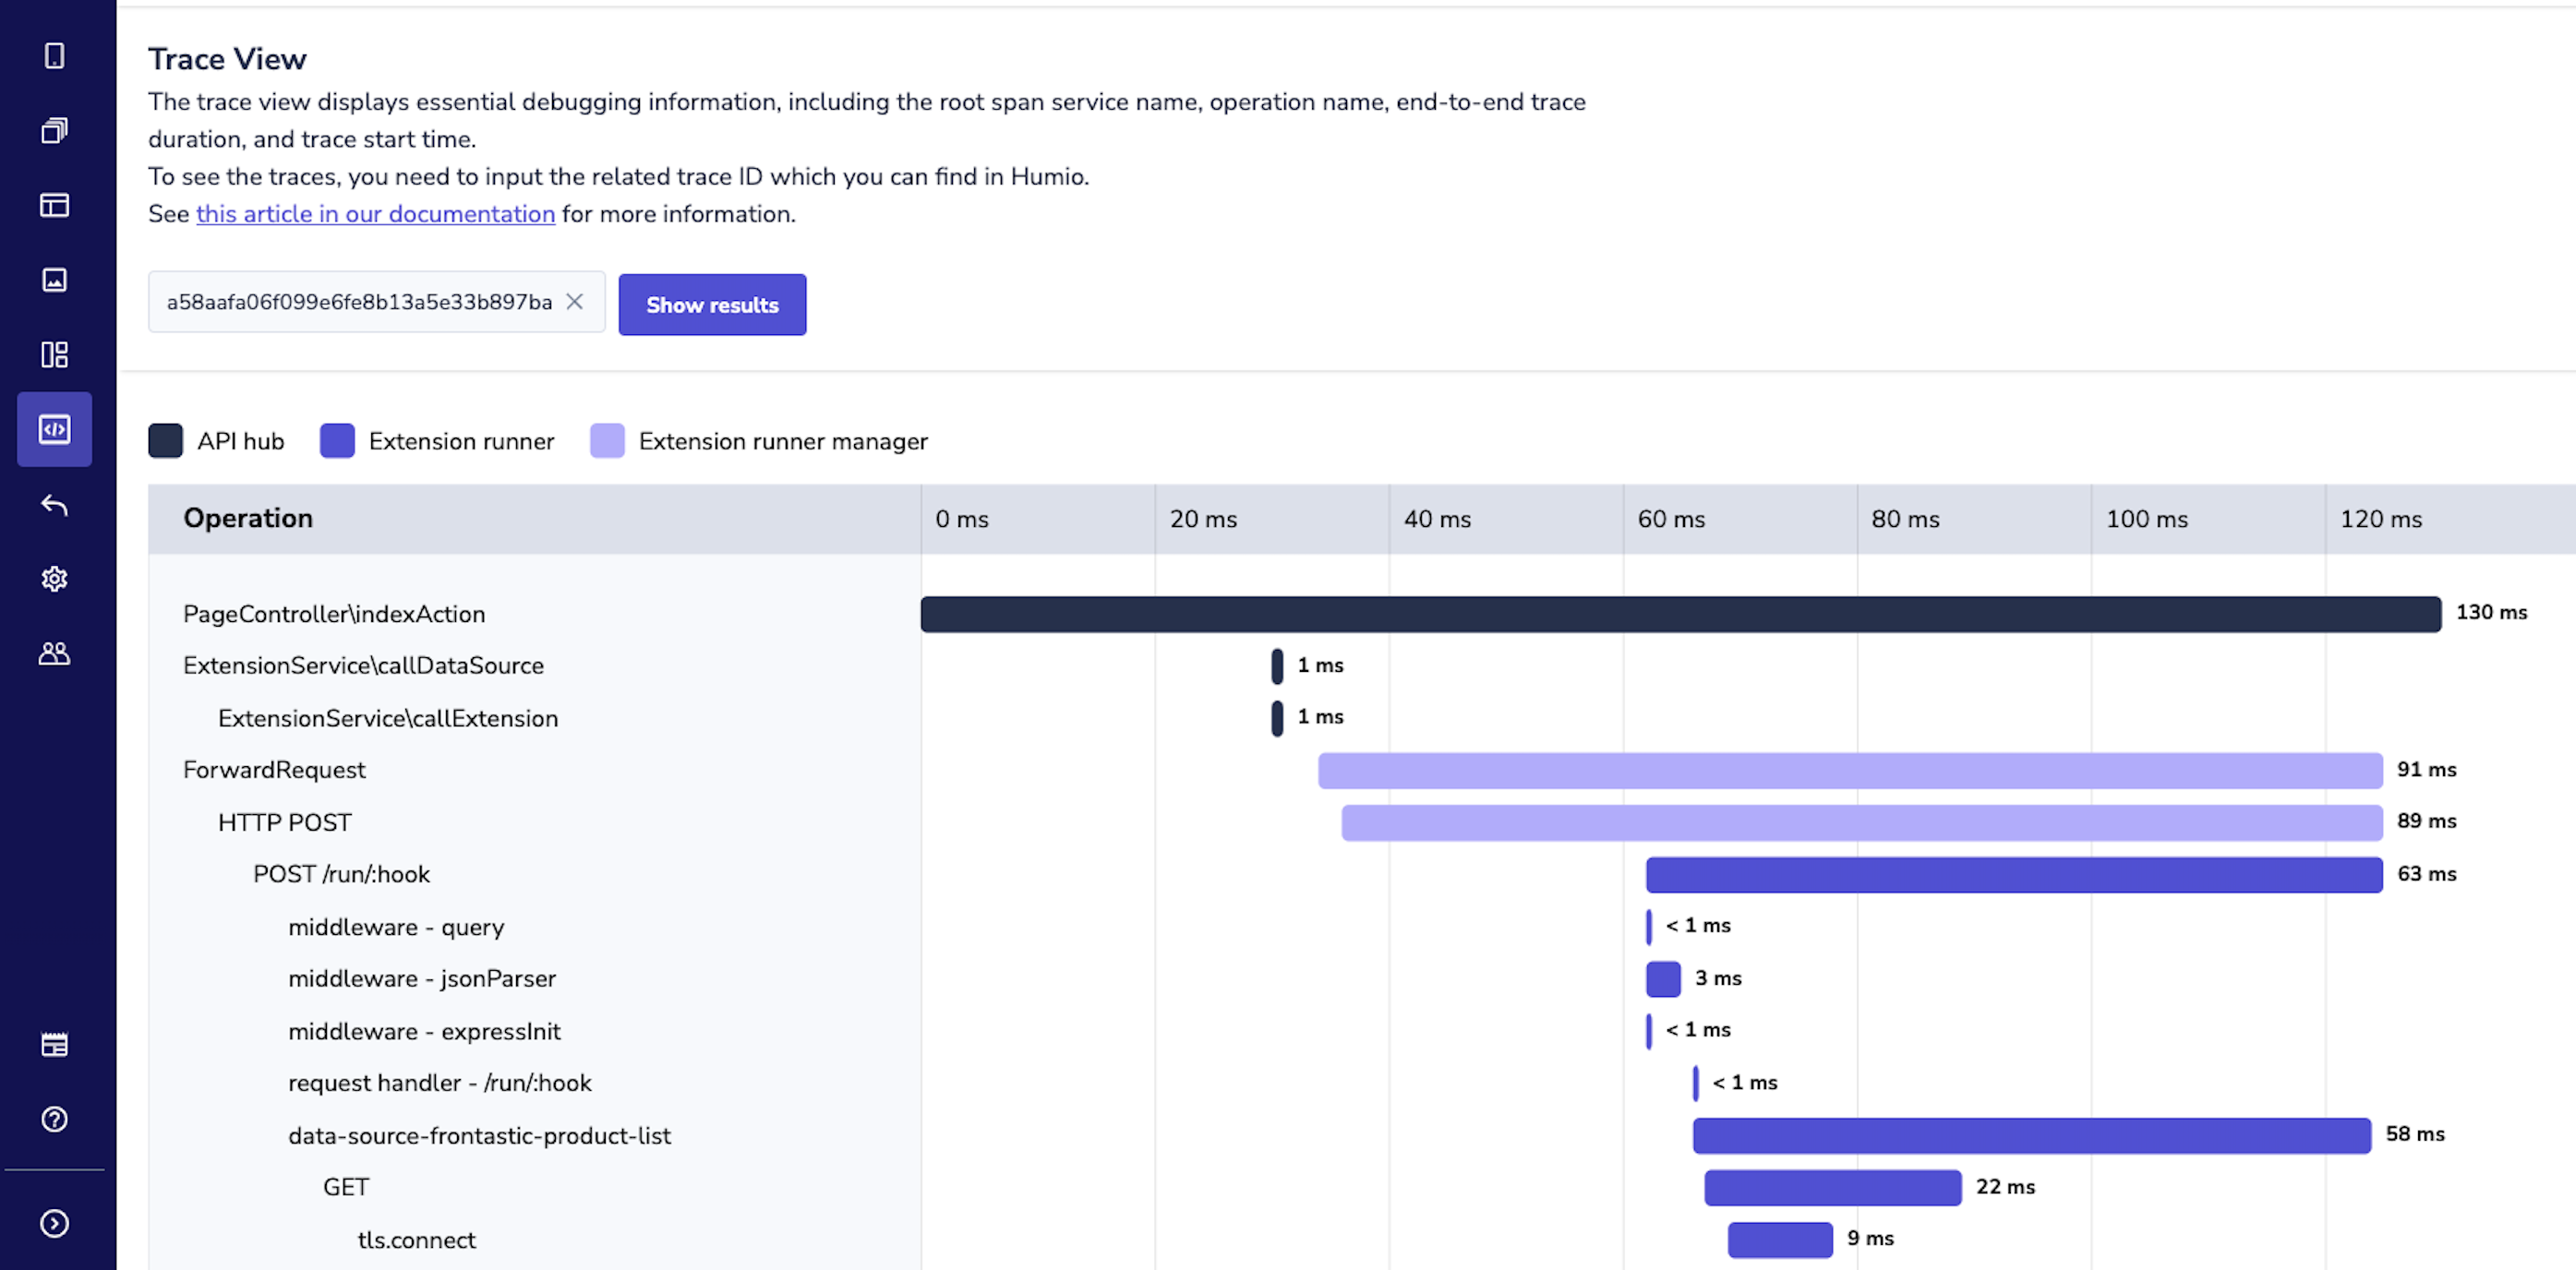This screenshot has width=2576, height=1270.
Task: Click the undo arrow icon in sidebar
Action: coord(55,505)
